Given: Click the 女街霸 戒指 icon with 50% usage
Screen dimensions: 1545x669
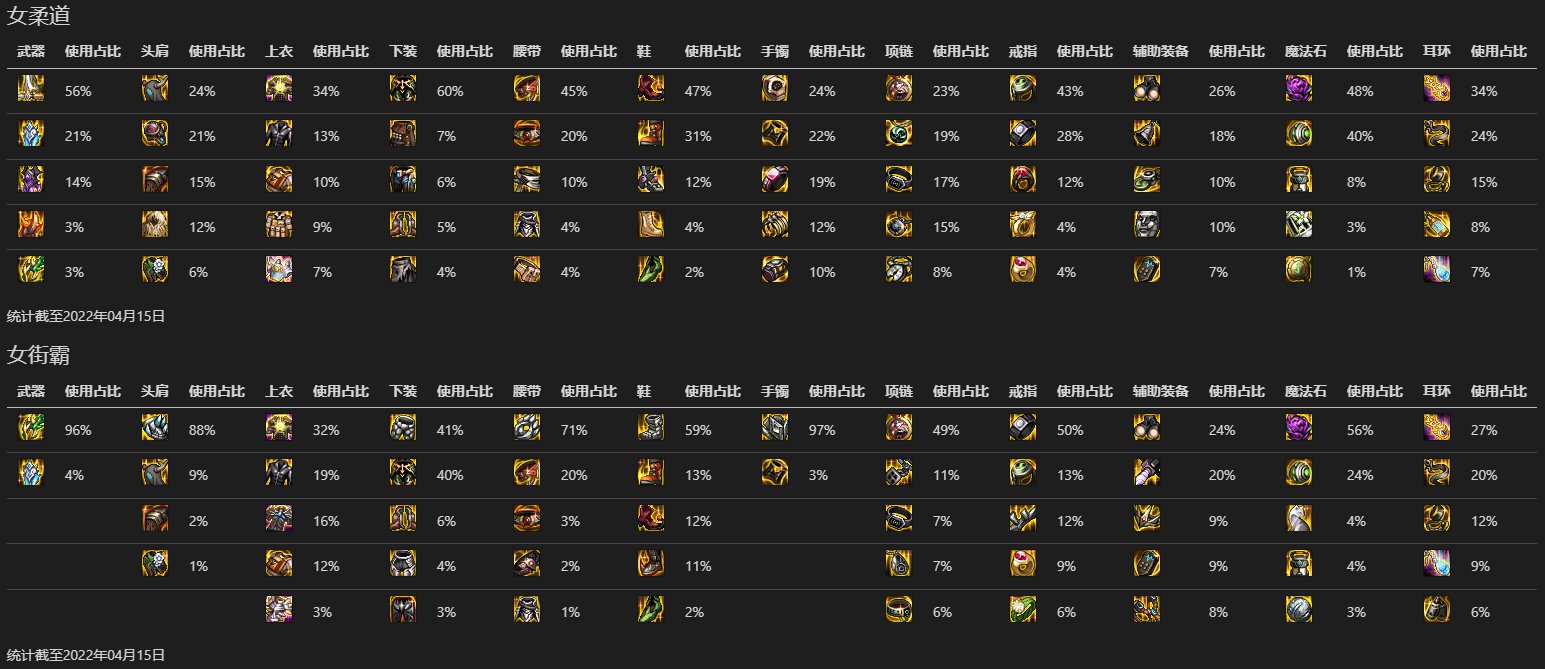Looking at the screenshot, I should 1023,428.
